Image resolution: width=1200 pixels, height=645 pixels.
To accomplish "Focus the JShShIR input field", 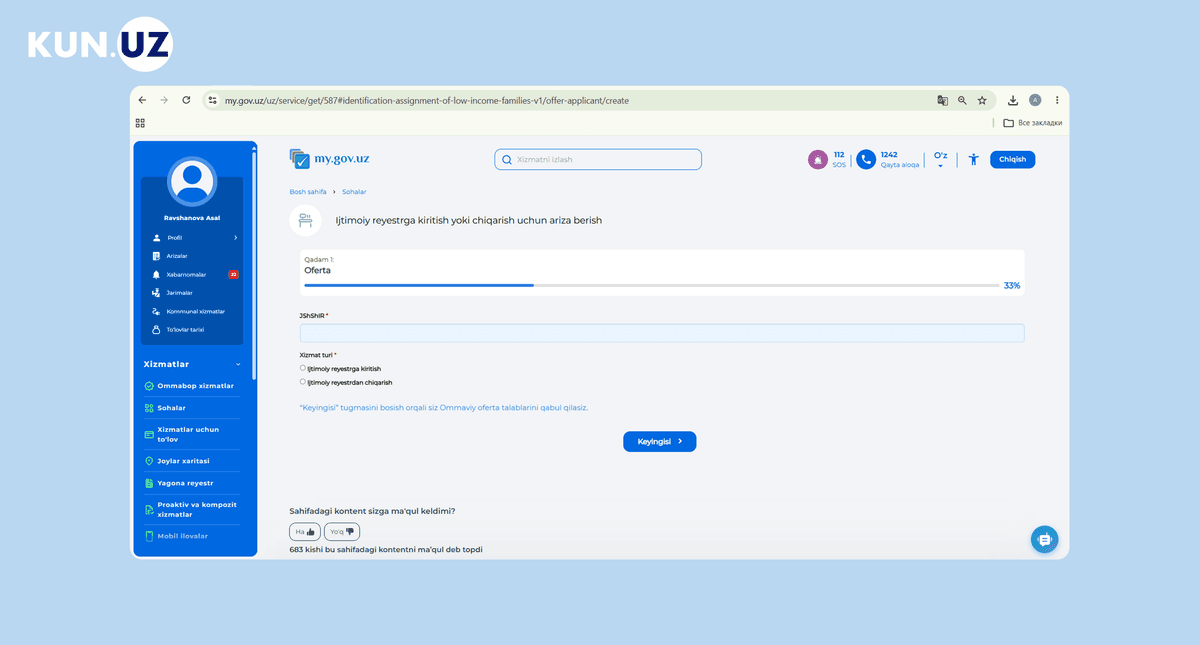I will tap(662, 333).
